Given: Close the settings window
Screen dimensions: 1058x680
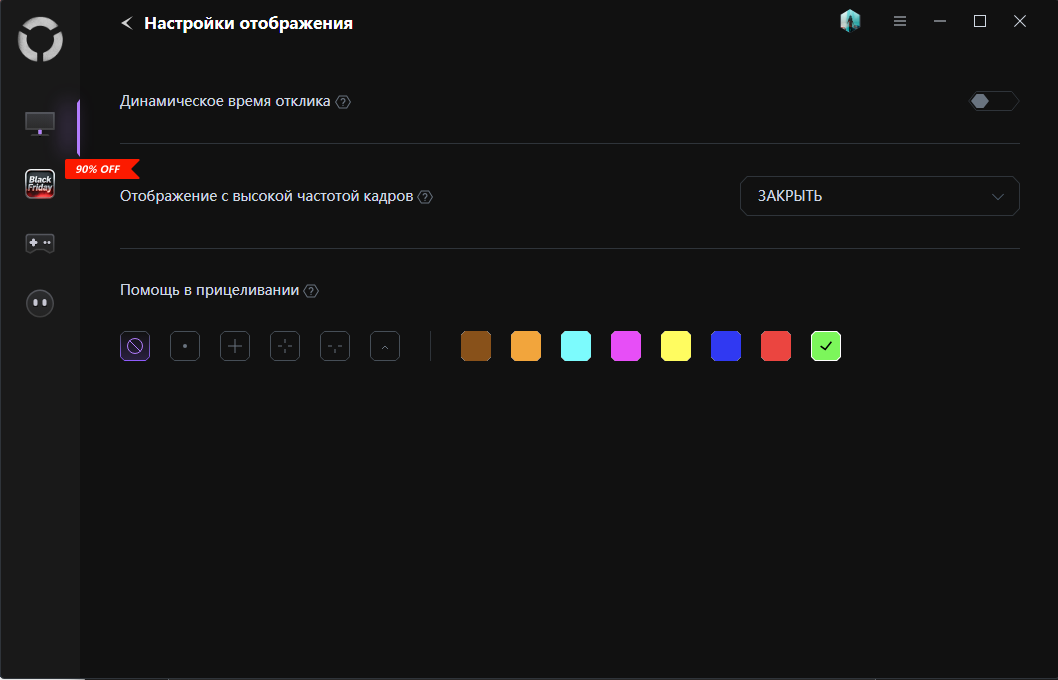Looking at the screenshot, I should tap(1020, 22).
